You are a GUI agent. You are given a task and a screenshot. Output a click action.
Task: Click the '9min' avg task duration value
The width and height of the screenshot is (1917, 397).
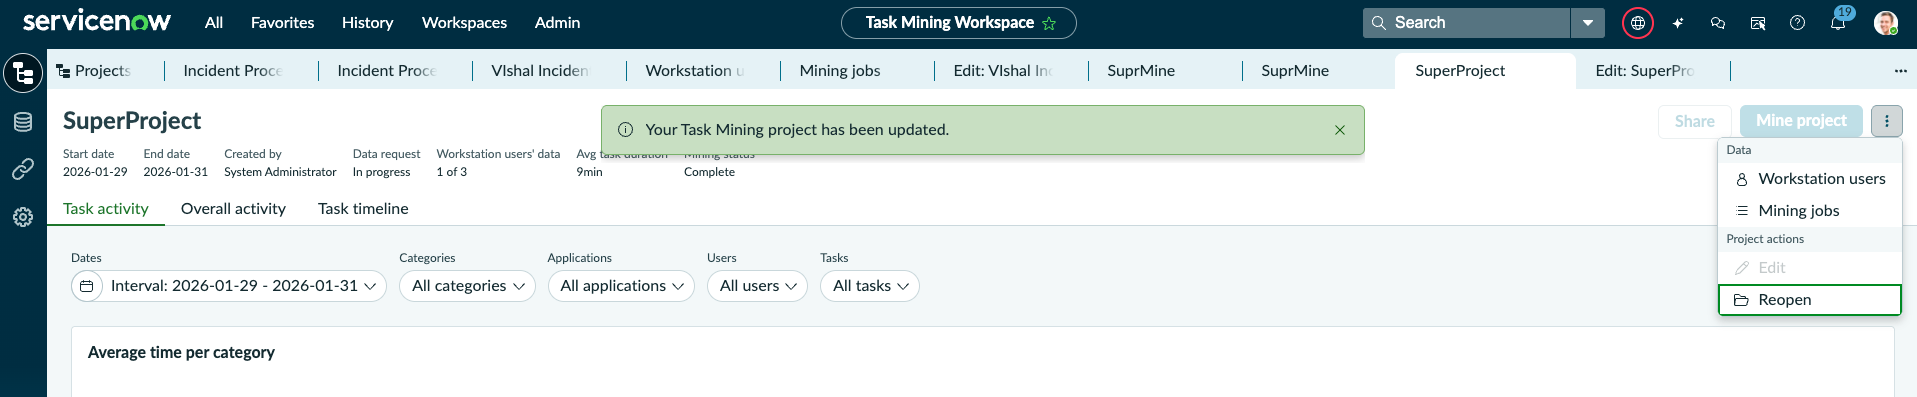(589, 172)
